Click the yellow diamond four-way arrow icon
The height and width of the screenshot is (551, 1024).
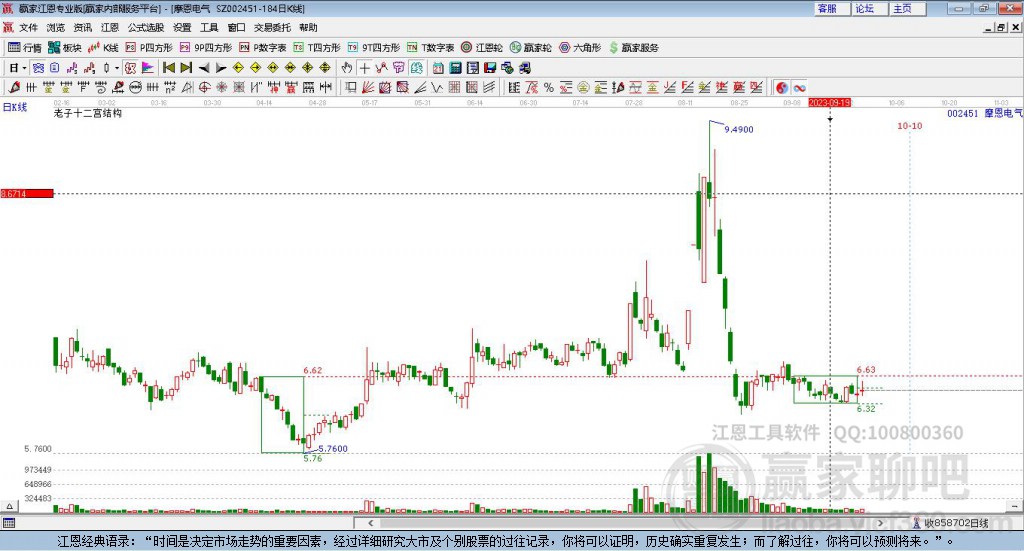click(325, 68)
